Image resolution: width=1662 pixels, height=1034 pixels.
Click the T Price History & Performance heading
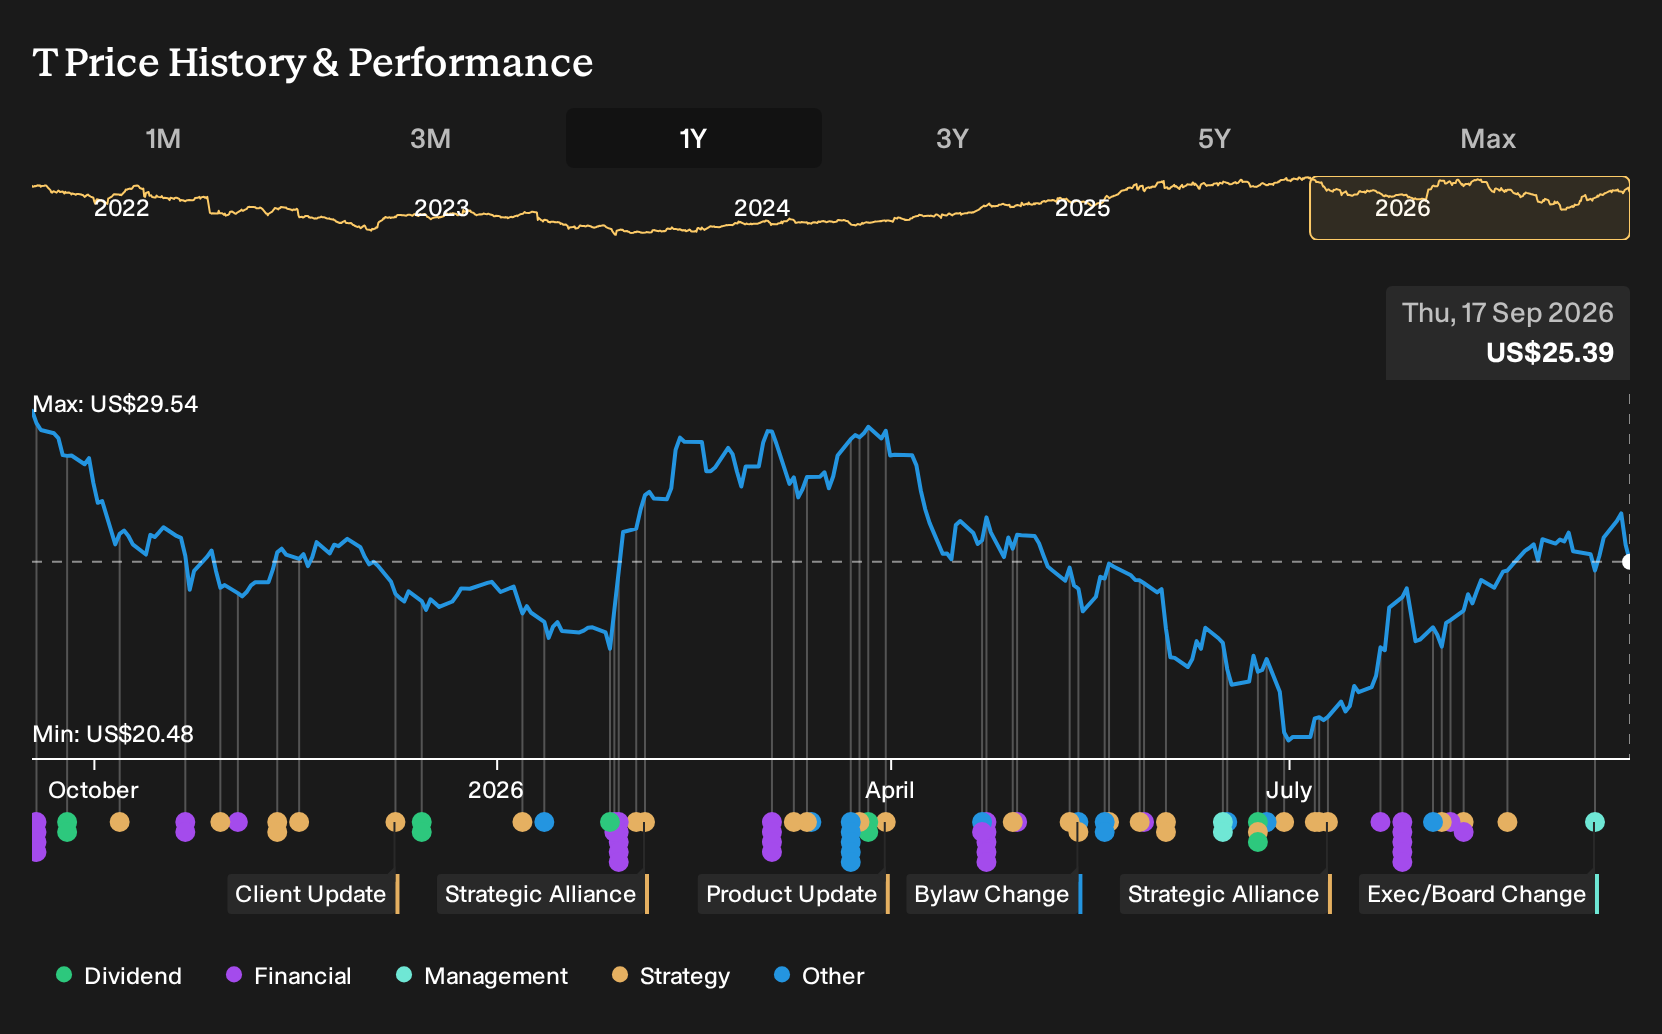tap(313, 62)
